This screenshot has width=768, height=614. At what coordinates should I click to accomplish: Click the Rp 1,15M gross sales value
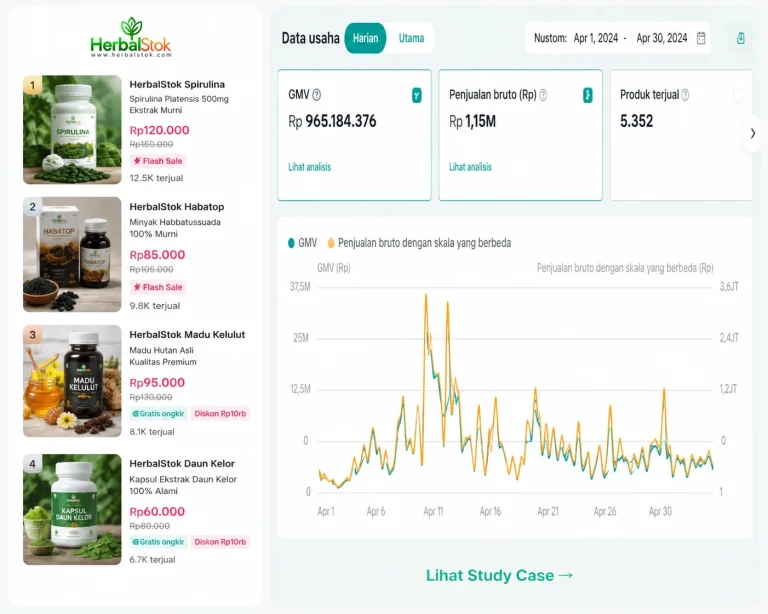click(x=472, y=121)
